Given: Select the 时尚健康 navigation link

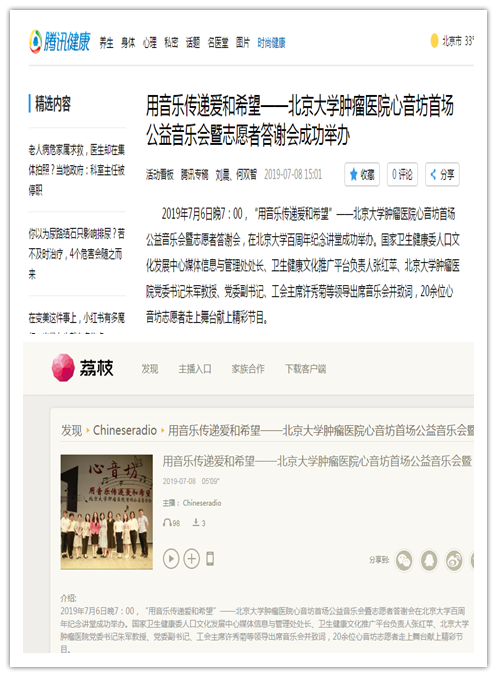Looking at the screenshot, I should click(271, 43).
